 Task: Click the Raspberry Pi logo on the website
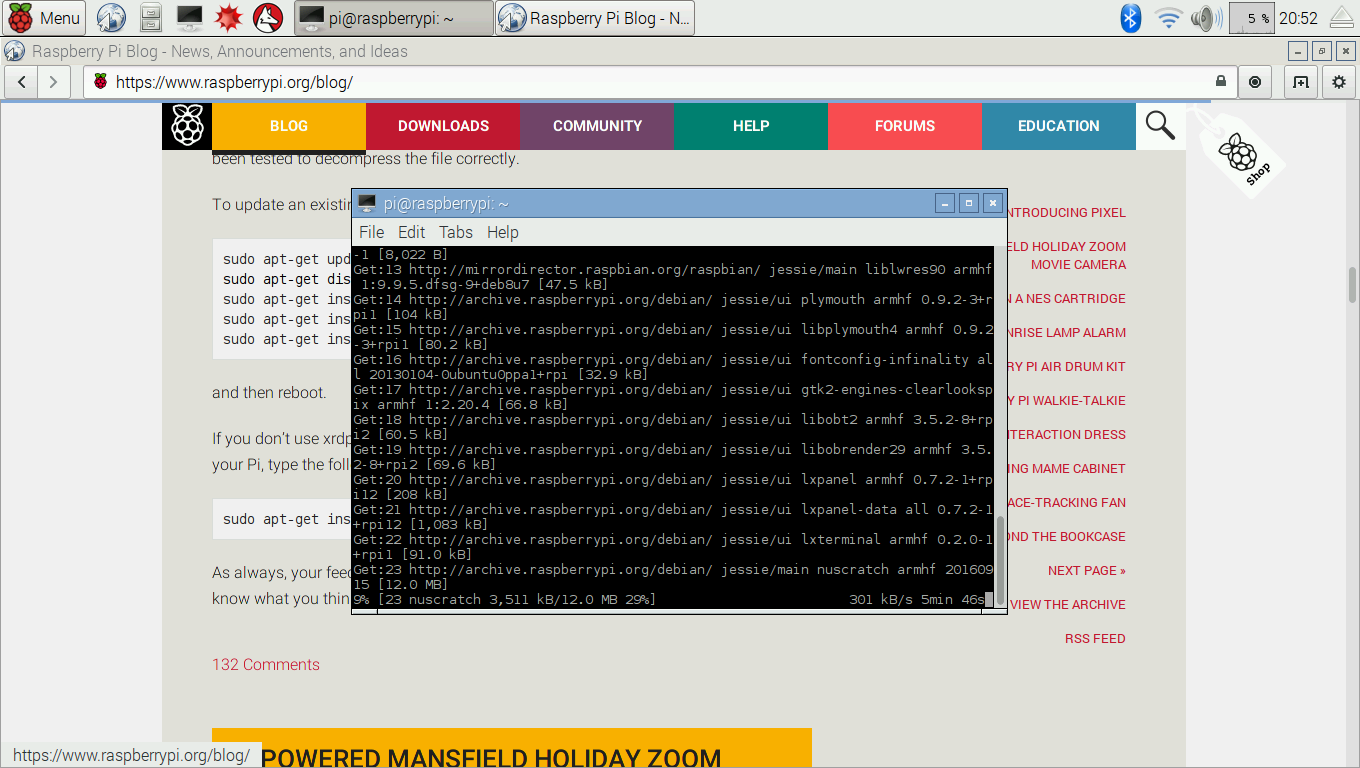[187, 126]
